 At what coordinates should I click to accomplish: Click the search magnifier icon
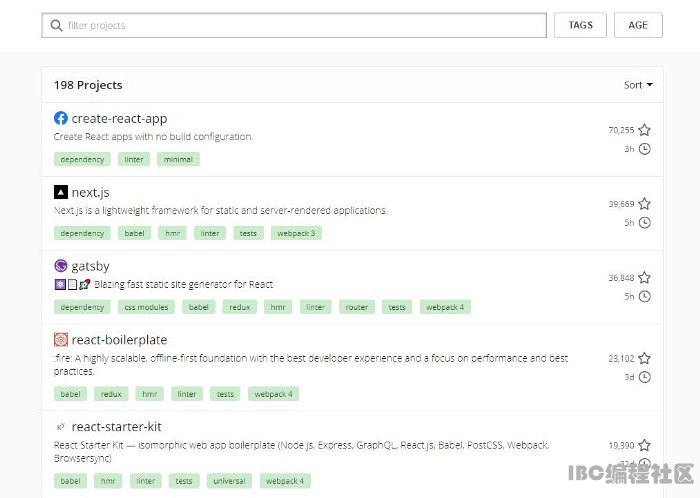[56, 25]
